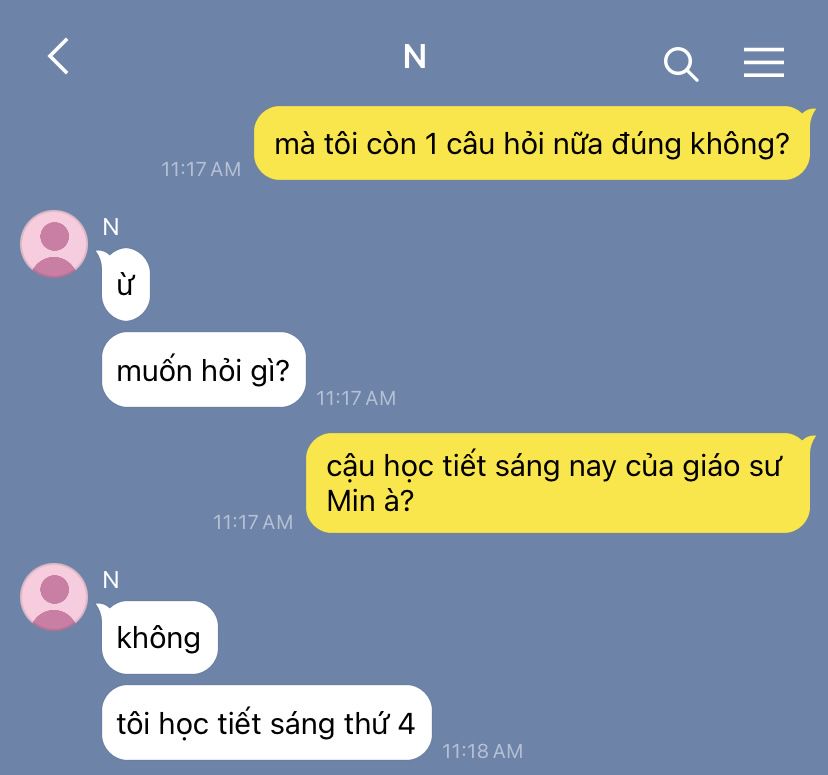This screenshot has width=828, height=775.
Task: Tap the 11:18 AM timestamp
Action: click(x=482, y=751)
